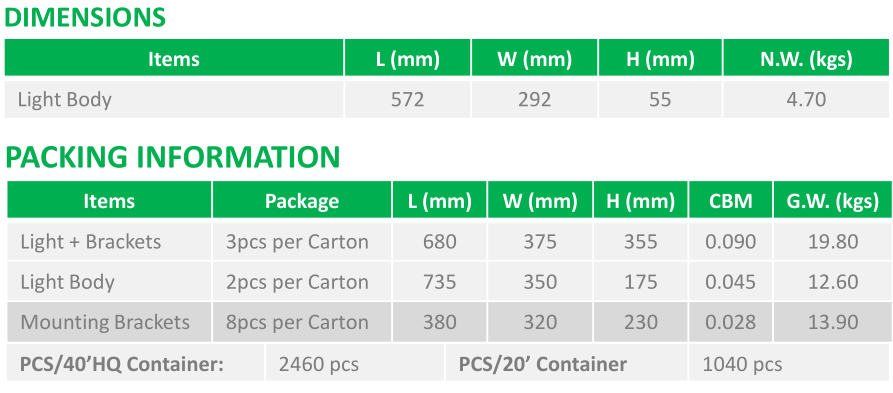Click the Light Body weight value 4.70
This screenshot has width=893, height=393.
[806, 100]
